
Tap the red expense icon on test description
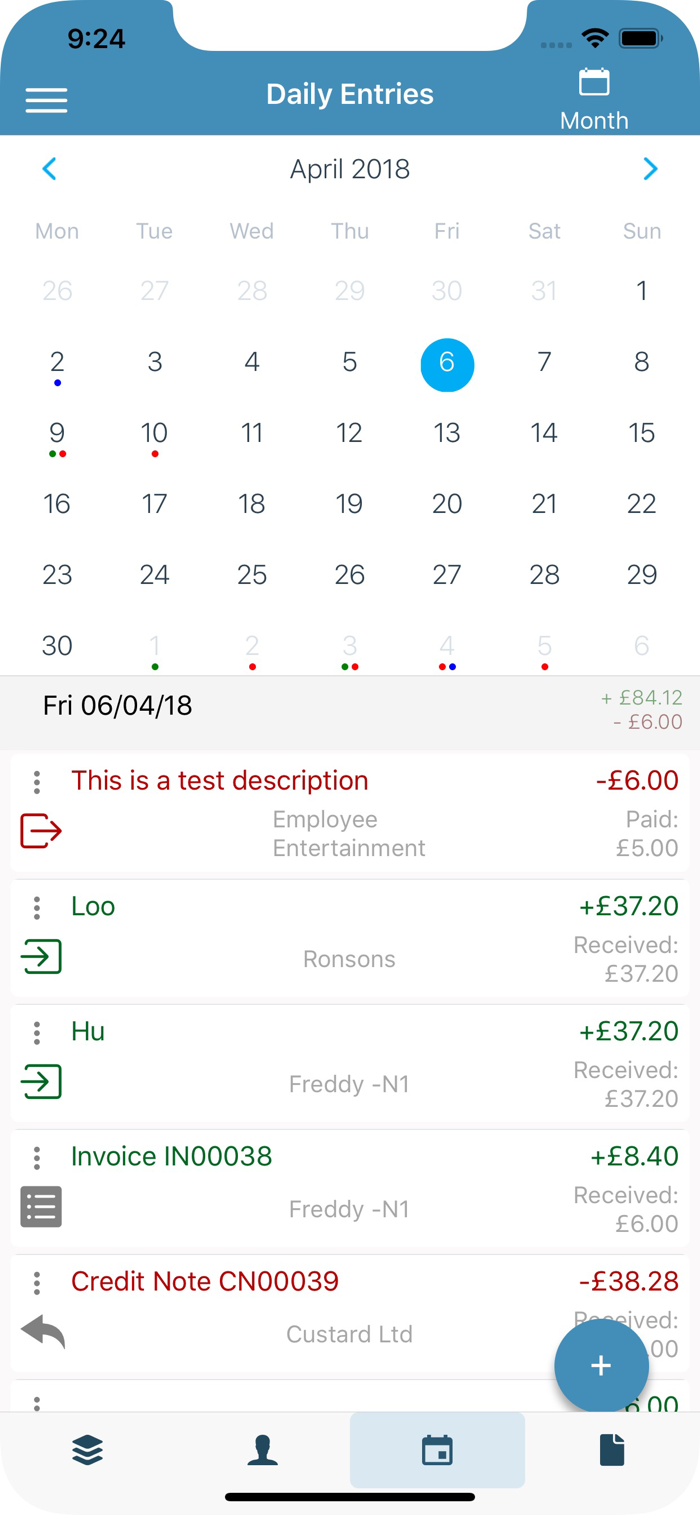41,831
